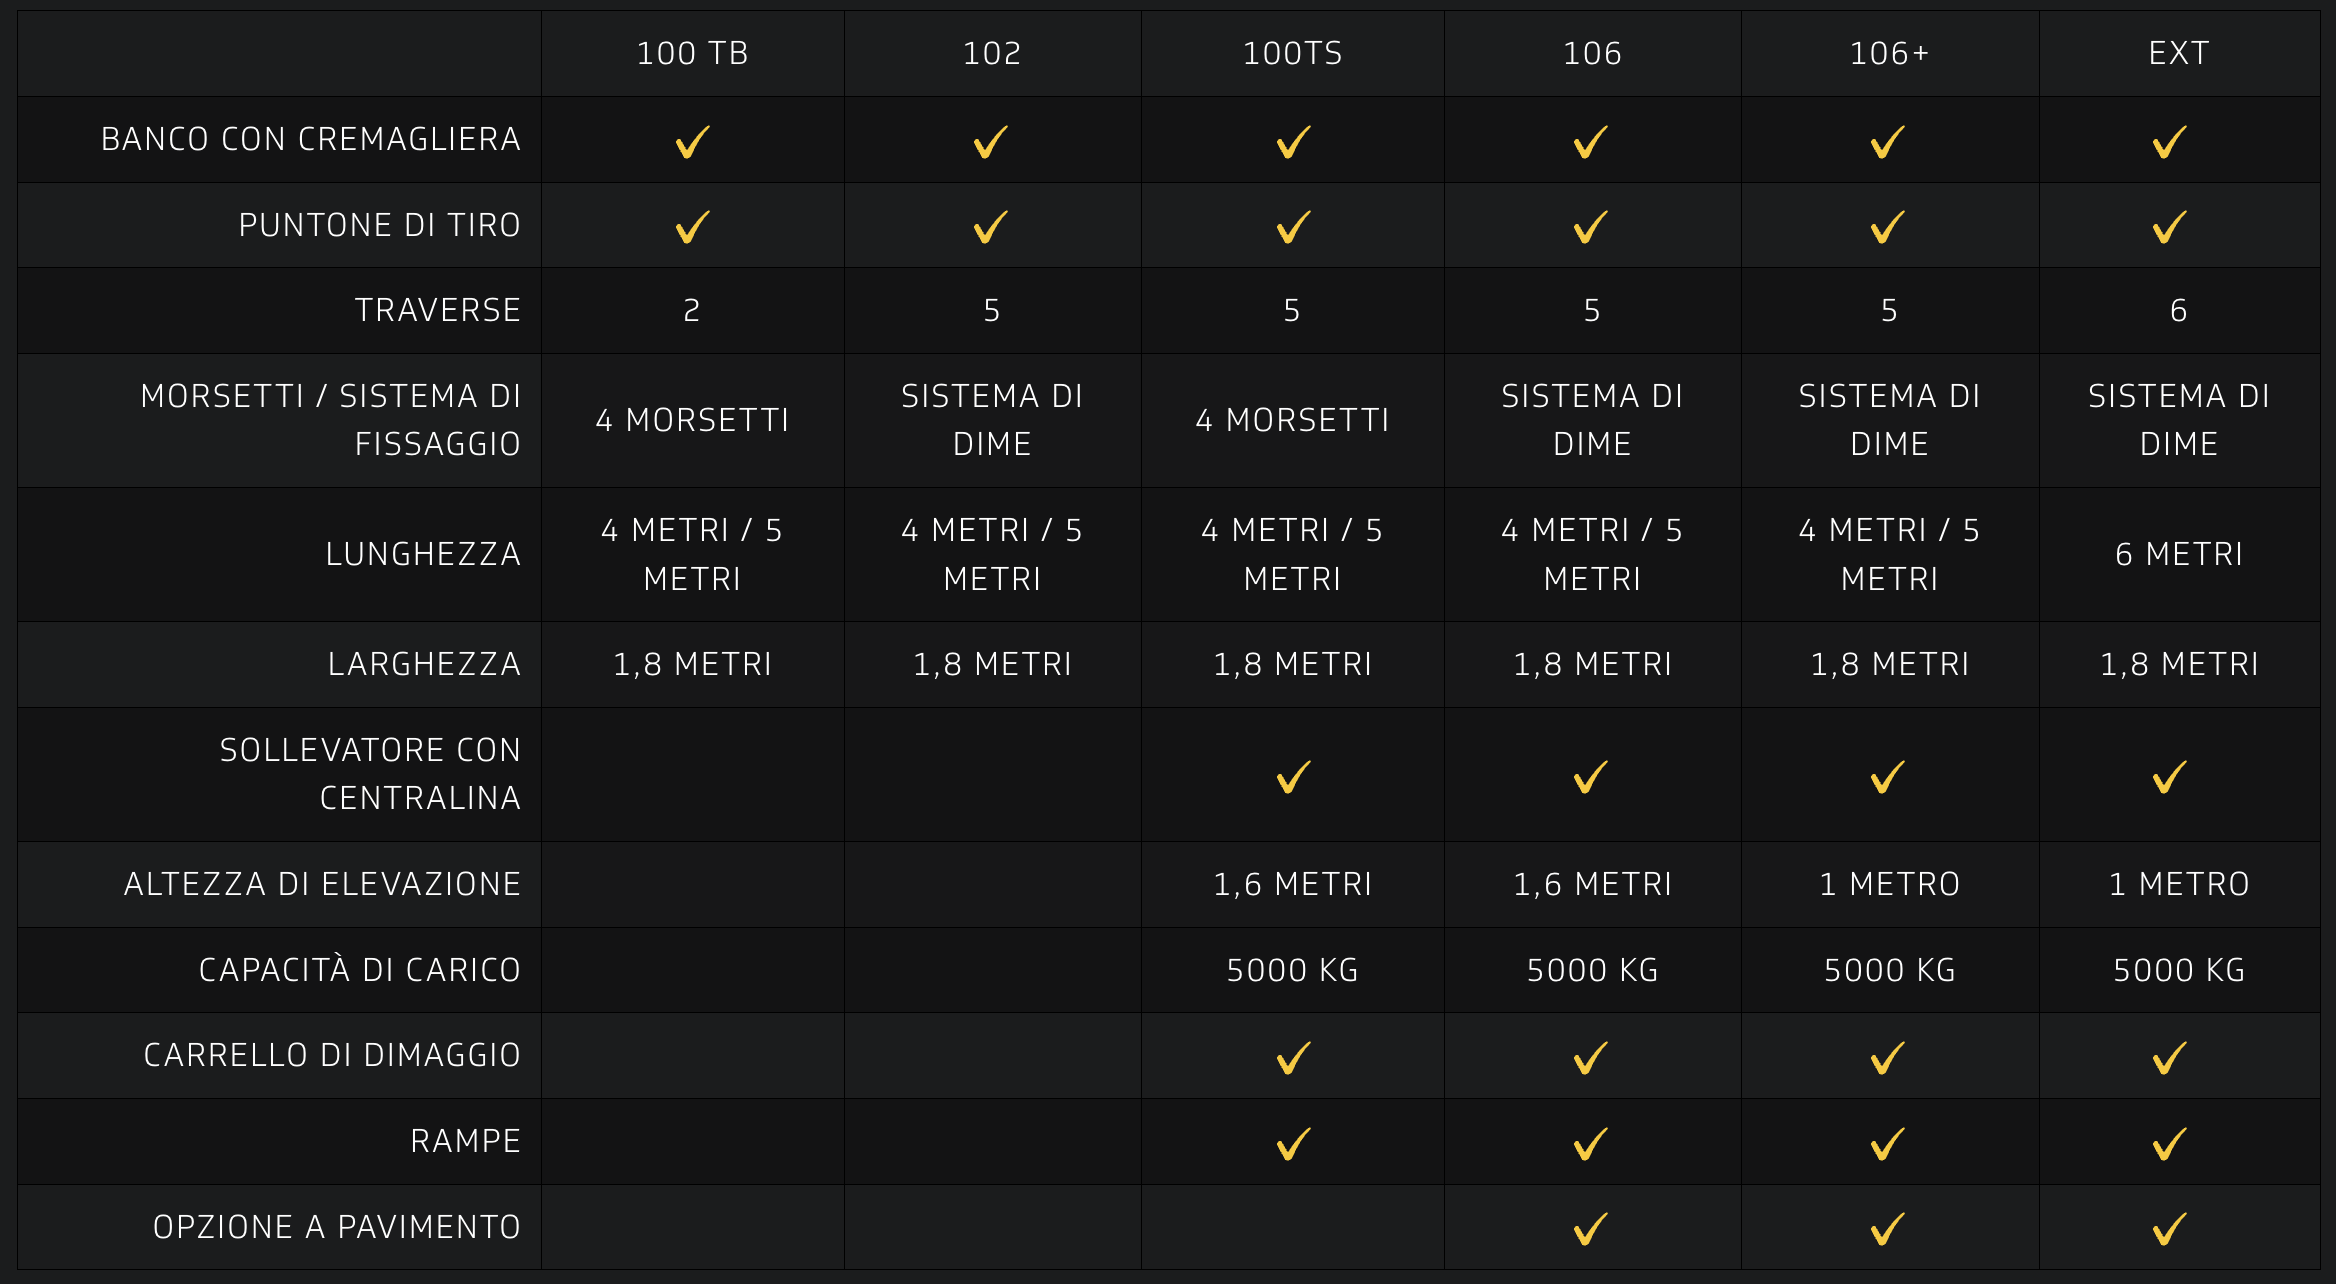
Task: Click checkmark for Banco con Cremagliera under 100 TB
Action: point(692,141)
